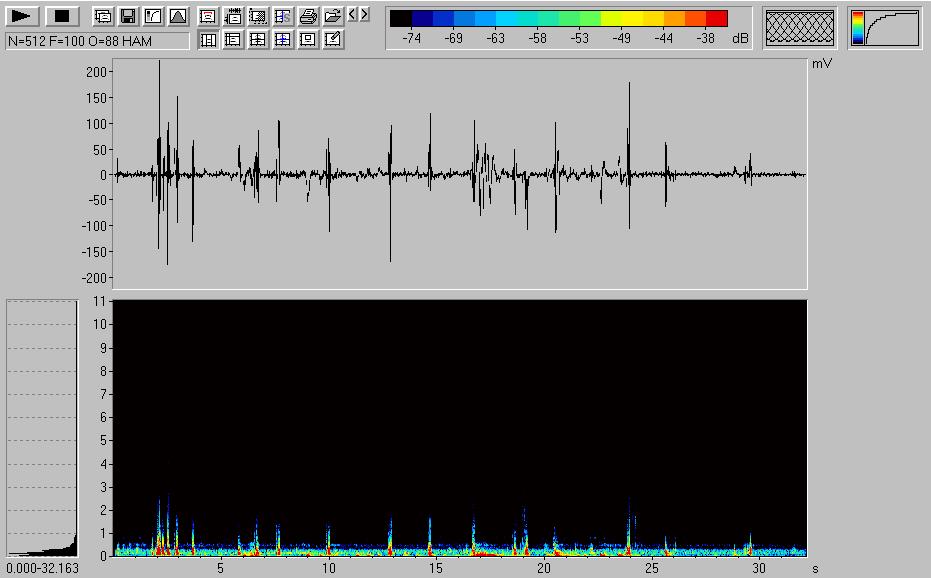Click the color table curve button

(x=885, y=28)
